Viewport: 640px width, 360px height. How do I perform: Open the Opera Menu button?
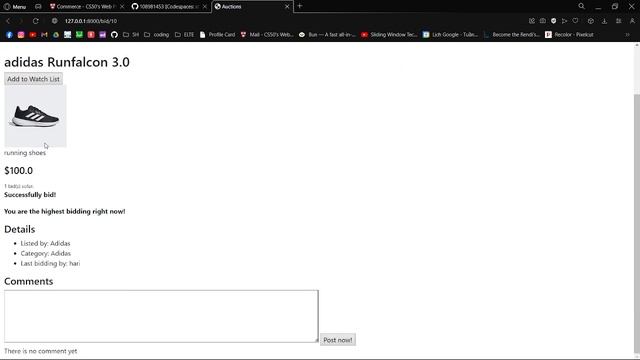(x=15, y=7)
